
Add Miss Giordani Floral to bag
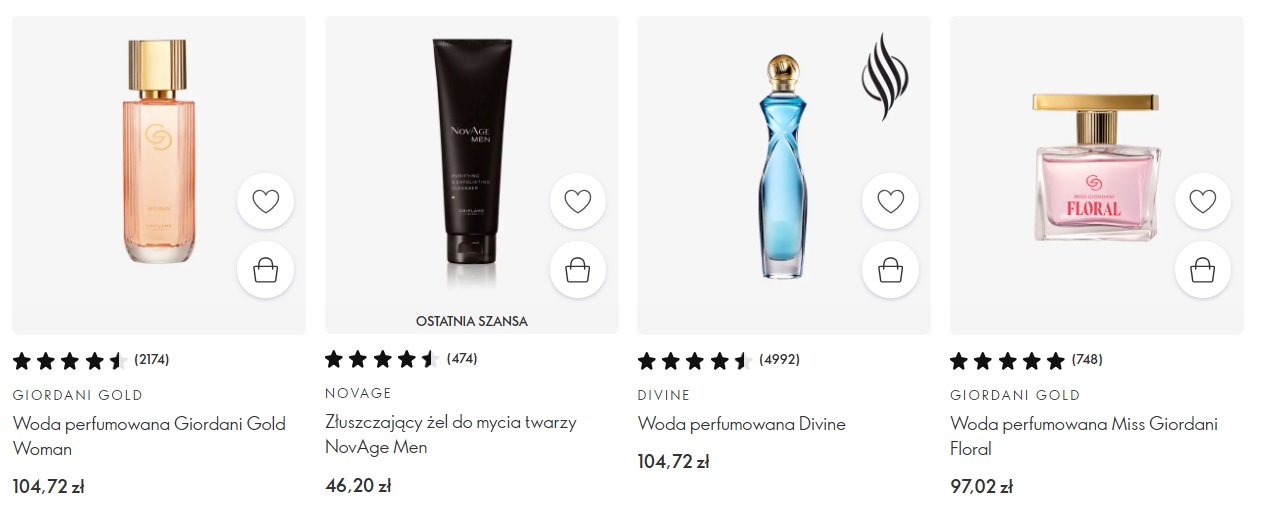tap(1203, 270)
